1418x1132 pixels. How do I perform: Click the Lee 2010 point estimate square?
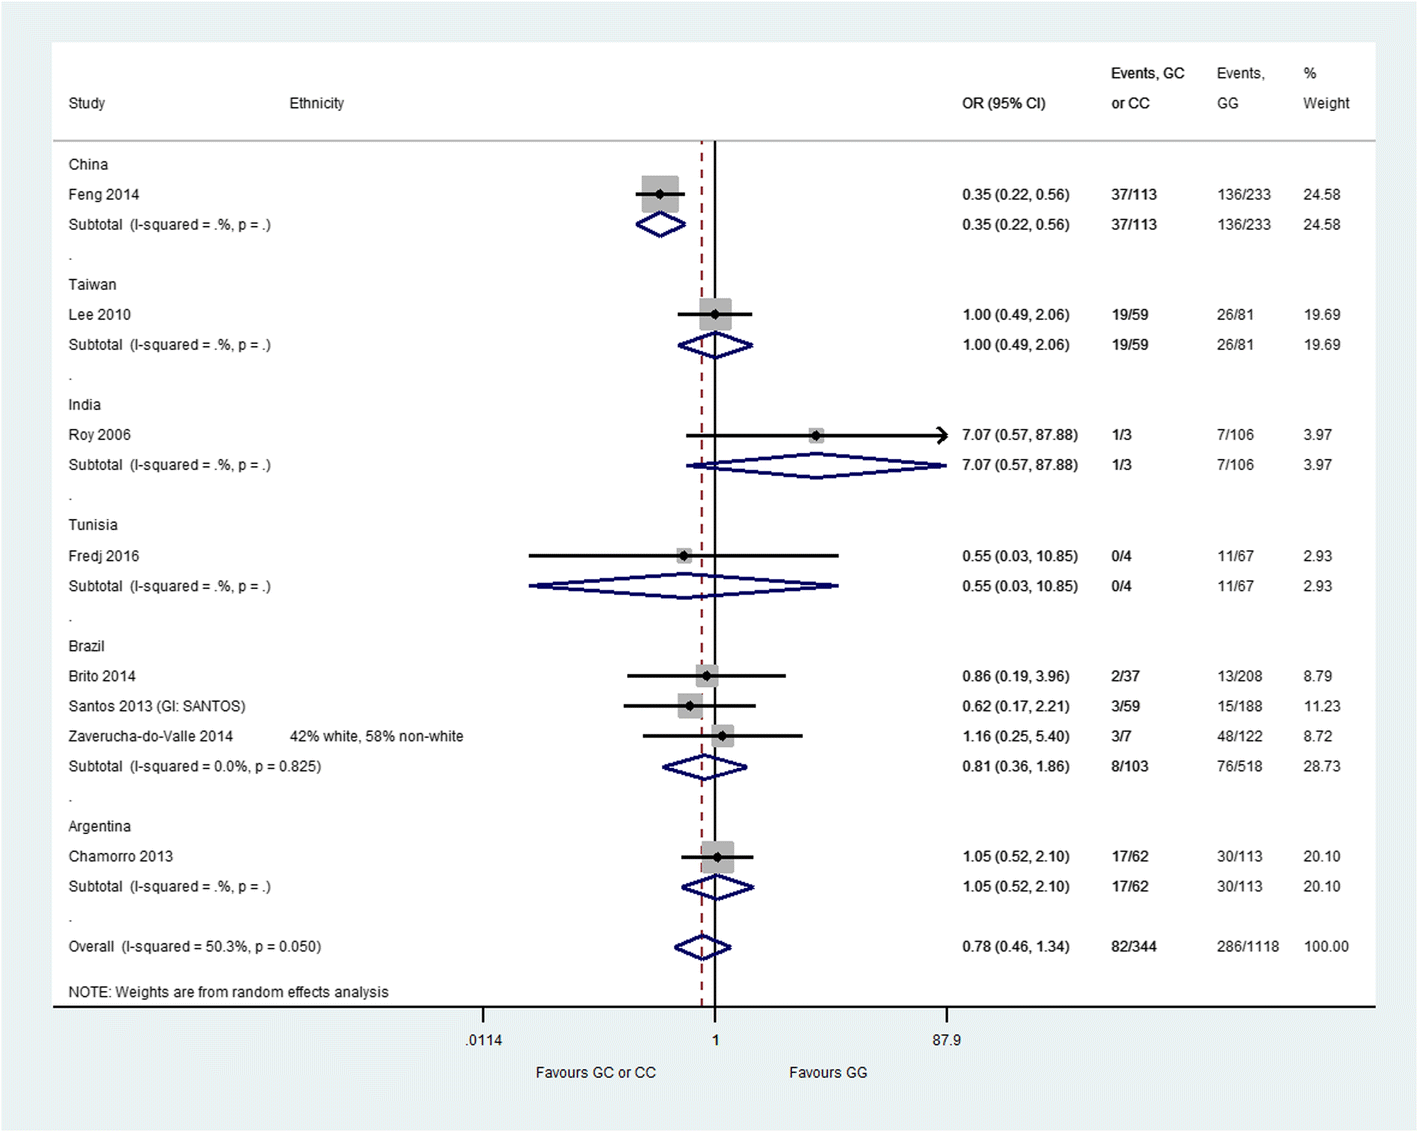pos(715,314)
